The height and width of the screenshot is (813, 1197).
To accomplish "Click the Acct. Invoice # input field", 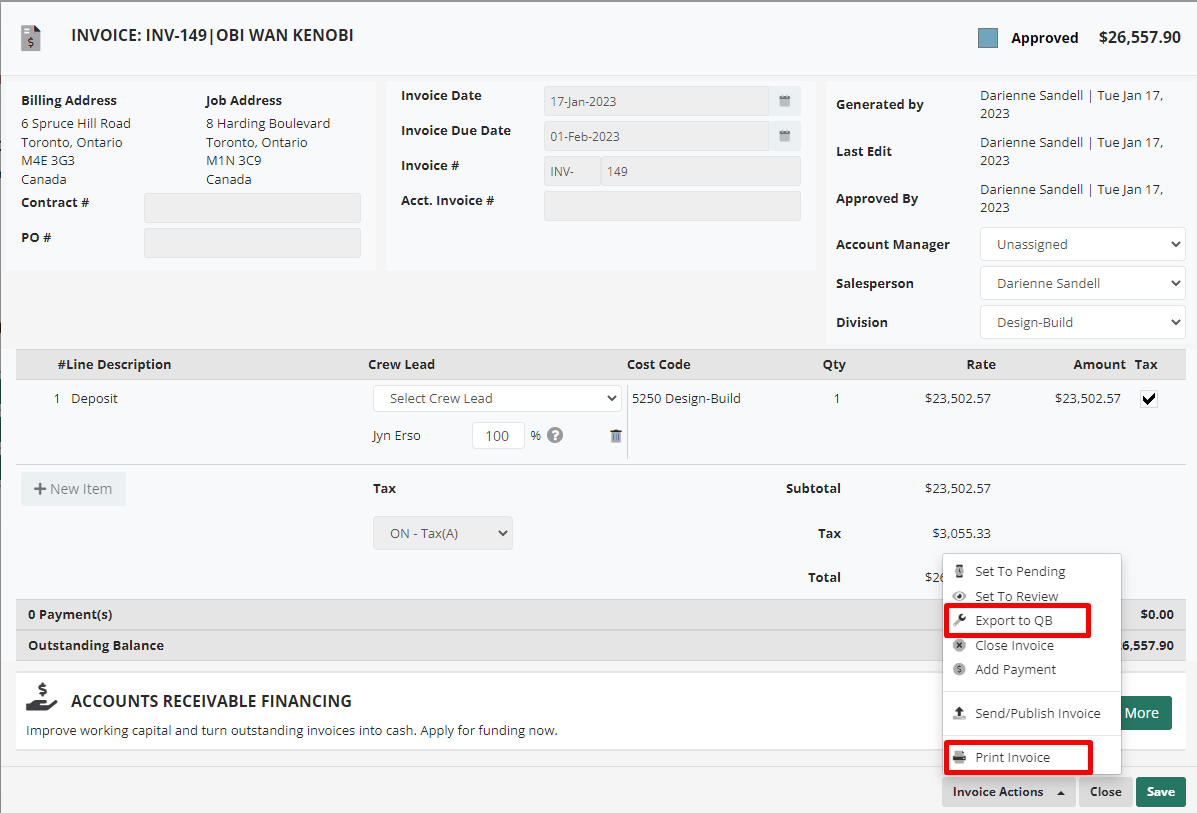I will [672, 206].
